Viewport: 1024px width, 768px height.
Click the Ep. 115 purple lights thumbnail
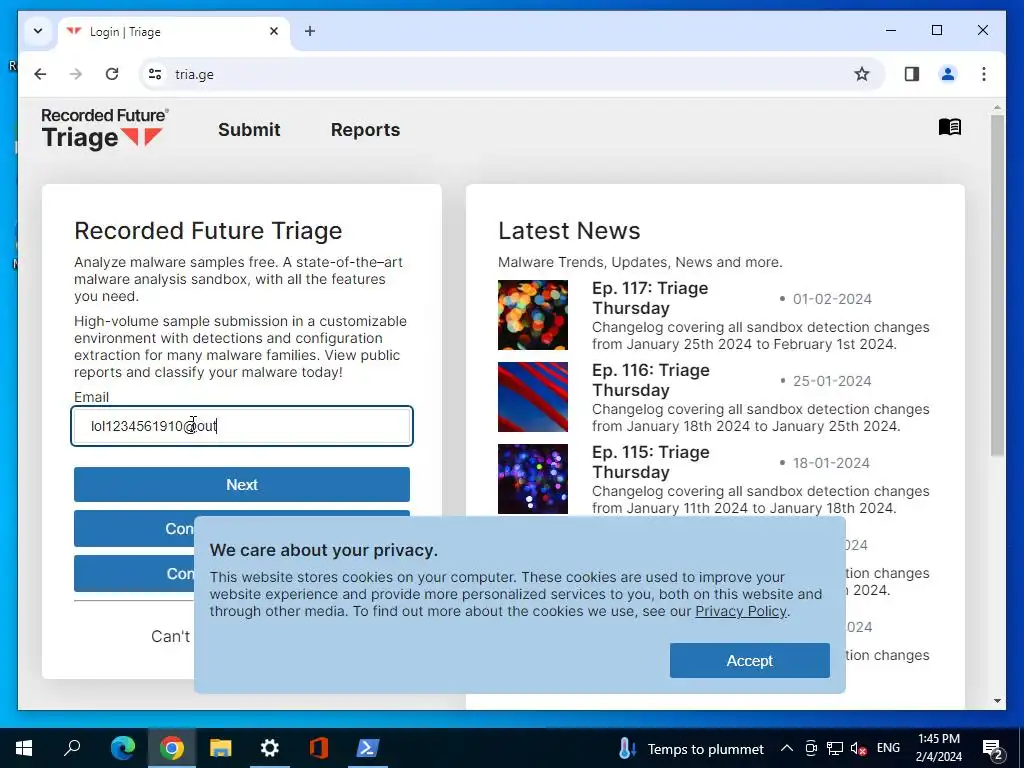[533, 479]
